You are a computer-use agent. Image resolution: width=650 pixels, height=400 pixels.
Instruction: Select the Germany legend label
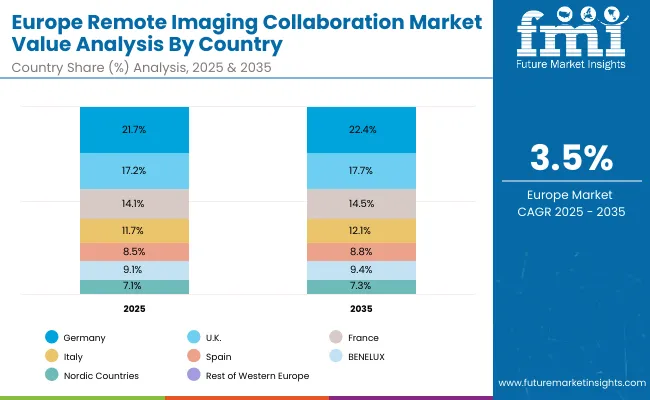point(85,338)
